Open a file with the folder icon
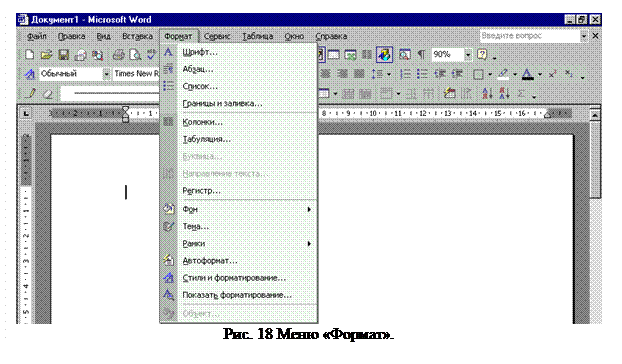The width and height of the screenshot is (622, 364). 46,54
